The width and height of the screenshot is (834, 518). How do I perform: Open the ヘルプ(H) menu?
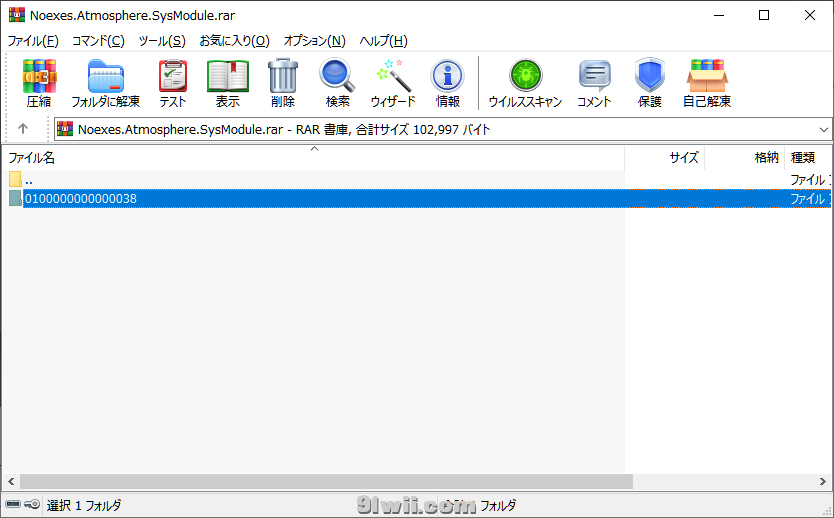pos(383,41)
